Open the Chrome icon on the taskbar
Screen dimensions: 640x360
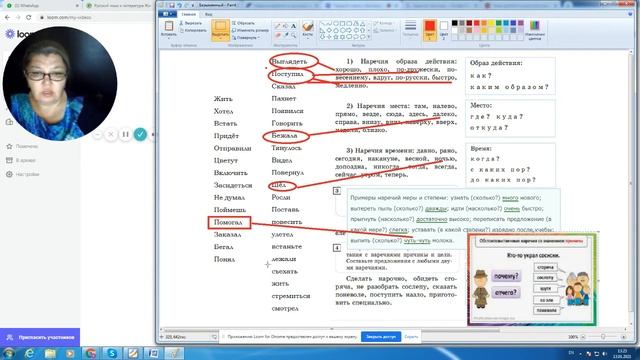[x=91, y=353]
